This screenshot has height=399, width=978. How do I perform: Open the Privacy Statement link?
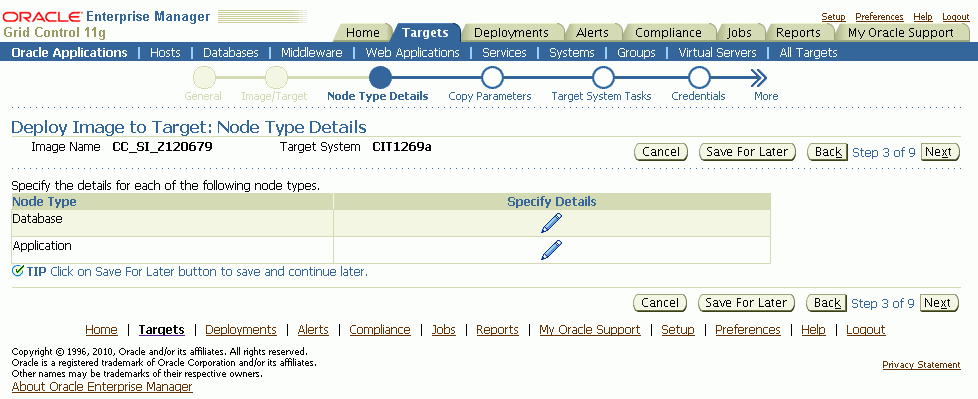click(x=921, y=365)
